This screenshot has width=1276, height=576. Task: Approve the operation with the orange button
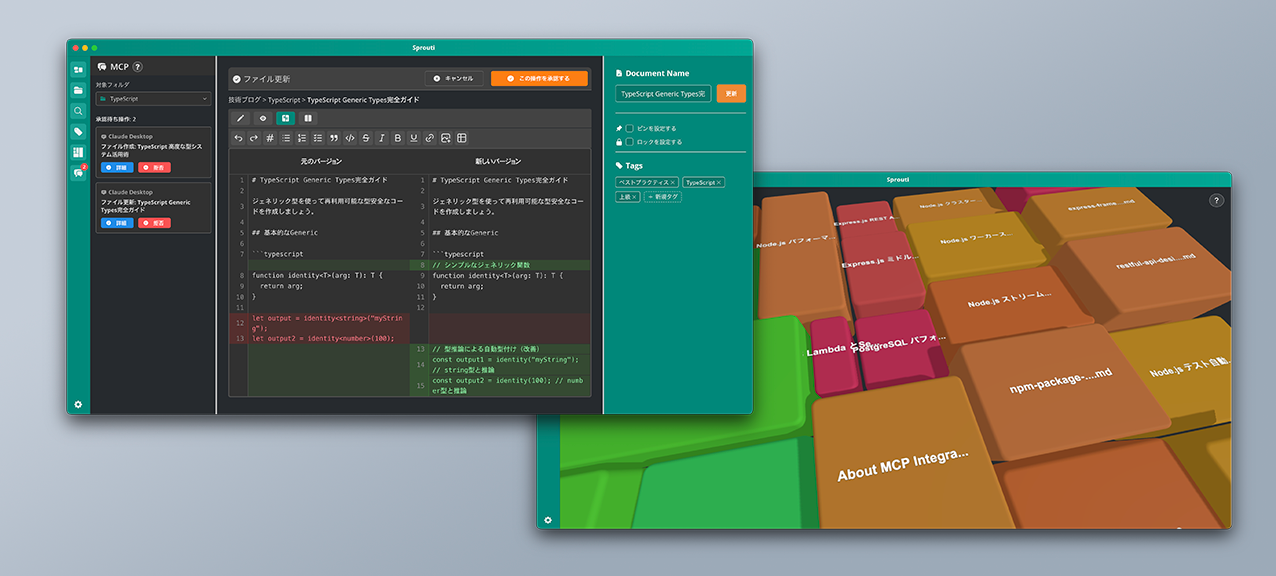[x=539, y=78]
